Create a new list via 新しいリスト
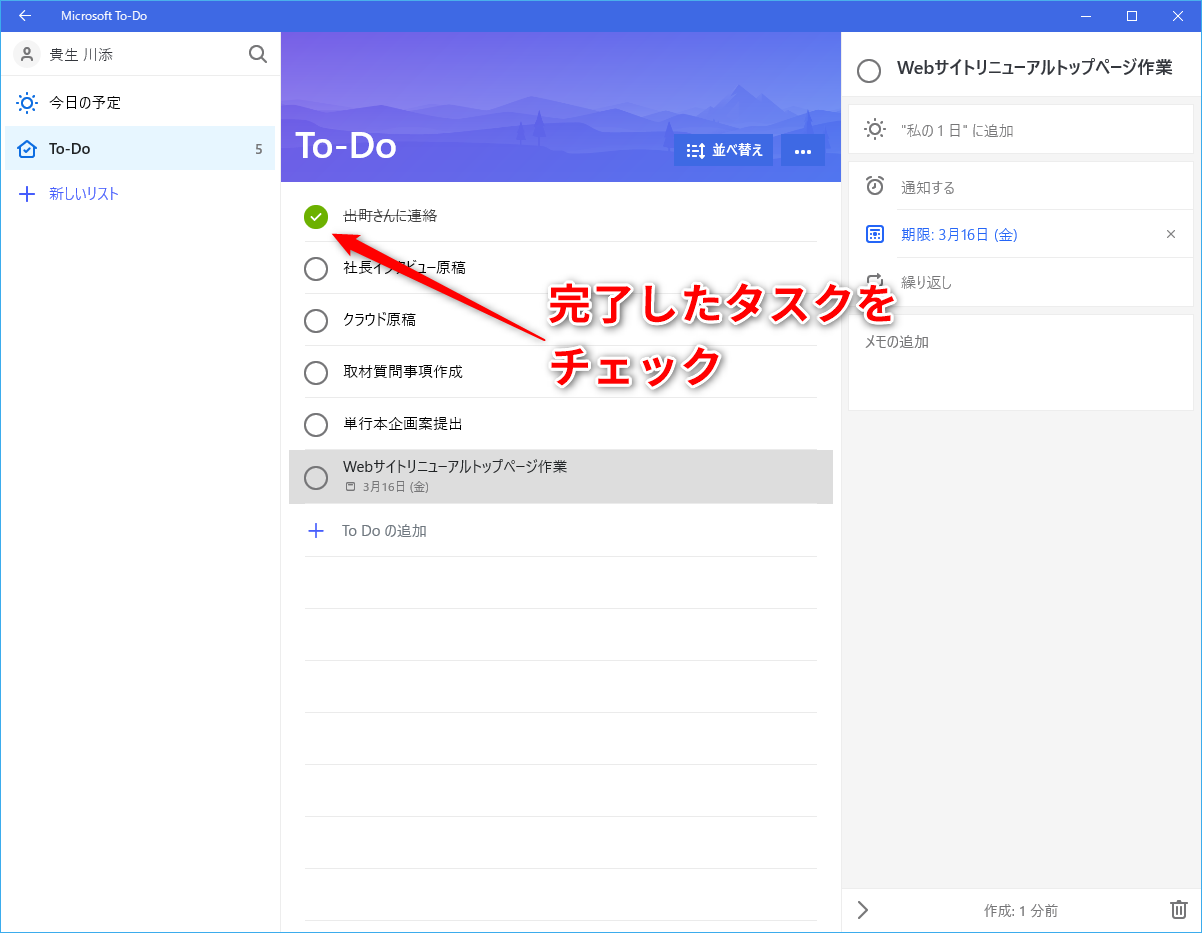Screen dimensions: 1202x933 [x=140, y=194]
